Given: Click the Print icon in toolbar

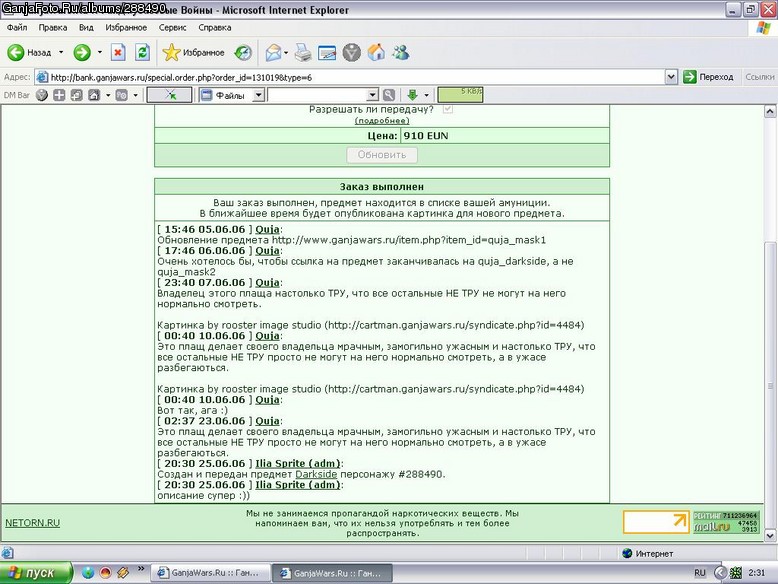Looking at the screenshot, I should click(x=303, y=52).
